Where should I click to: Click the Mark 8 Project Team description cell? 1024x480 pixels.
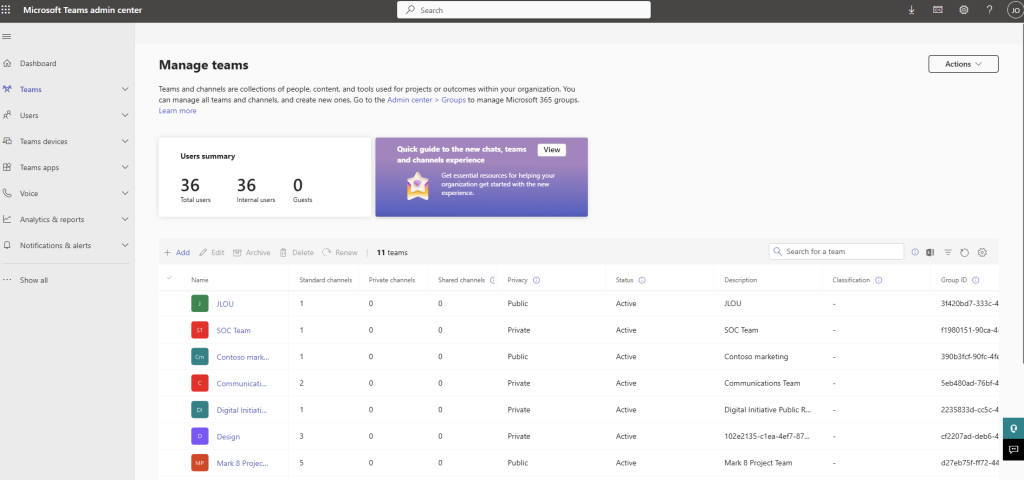(x=758, y=463)
